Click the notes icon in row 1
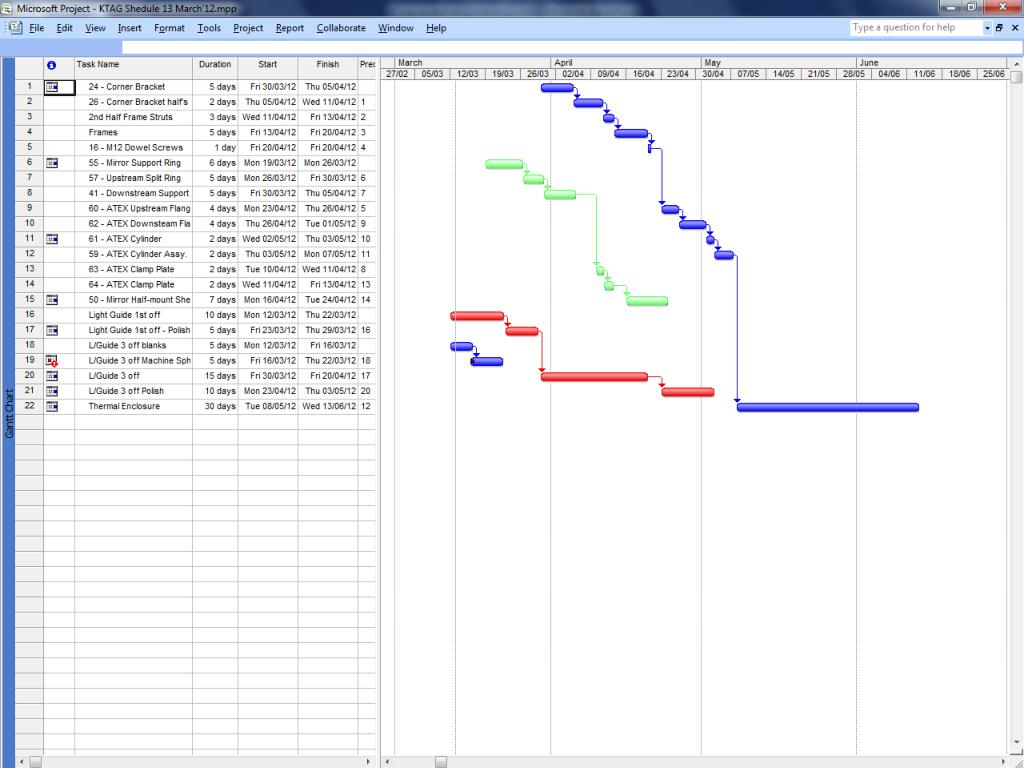Image resolution: width=1024 pixels, height=768 pixels. (x=52, y=87)
